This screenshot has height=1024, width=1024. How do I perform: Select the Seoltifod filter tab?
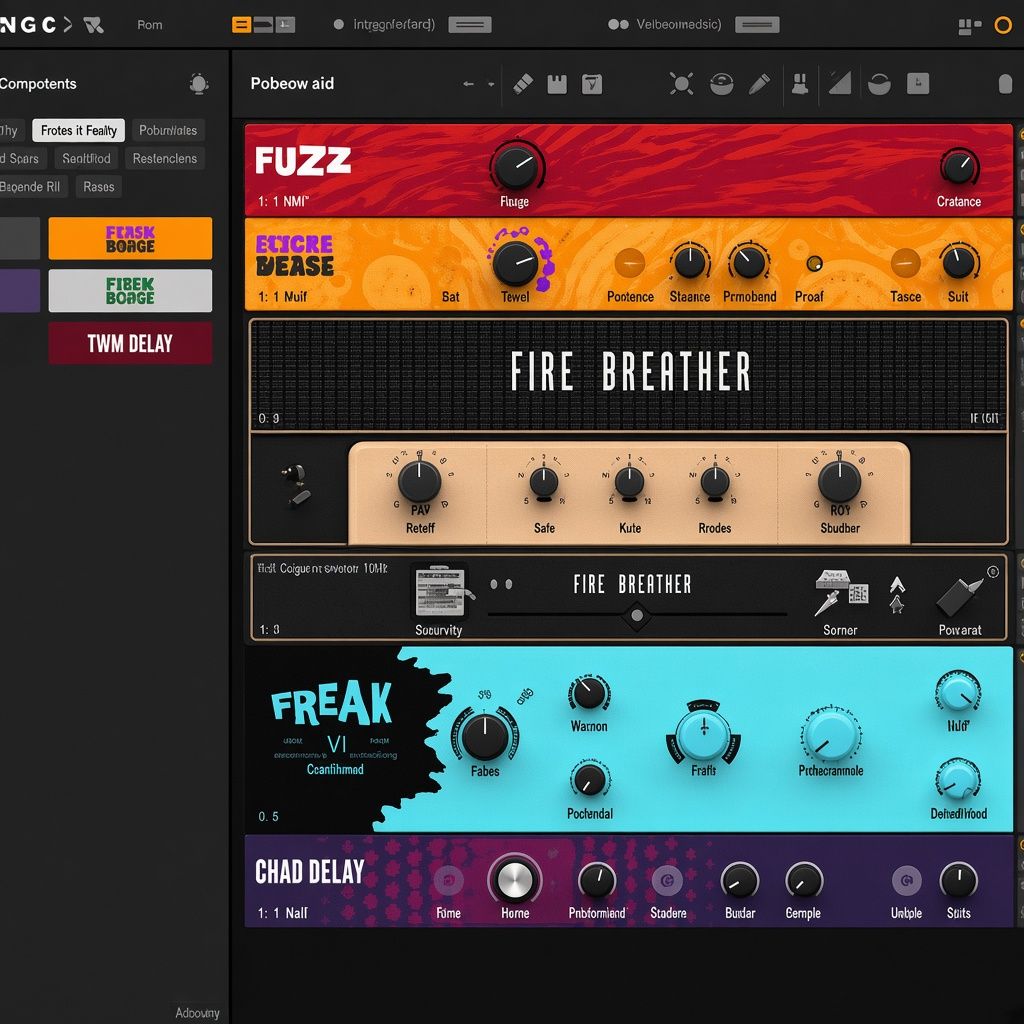pos(86,158)
